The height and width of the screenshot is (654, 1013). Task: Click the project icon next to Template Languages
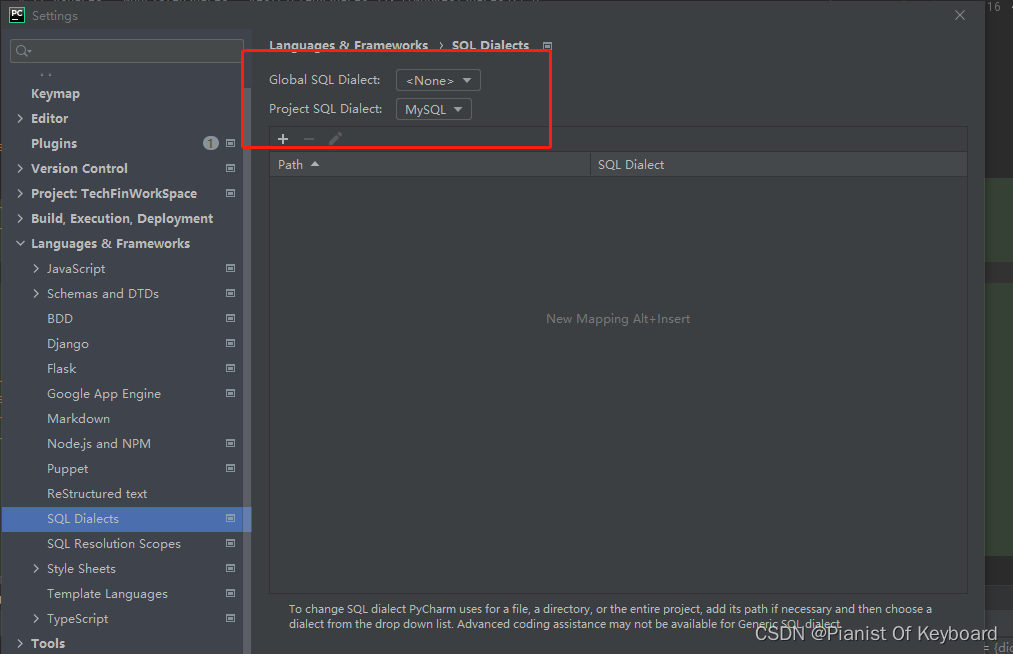230,593
